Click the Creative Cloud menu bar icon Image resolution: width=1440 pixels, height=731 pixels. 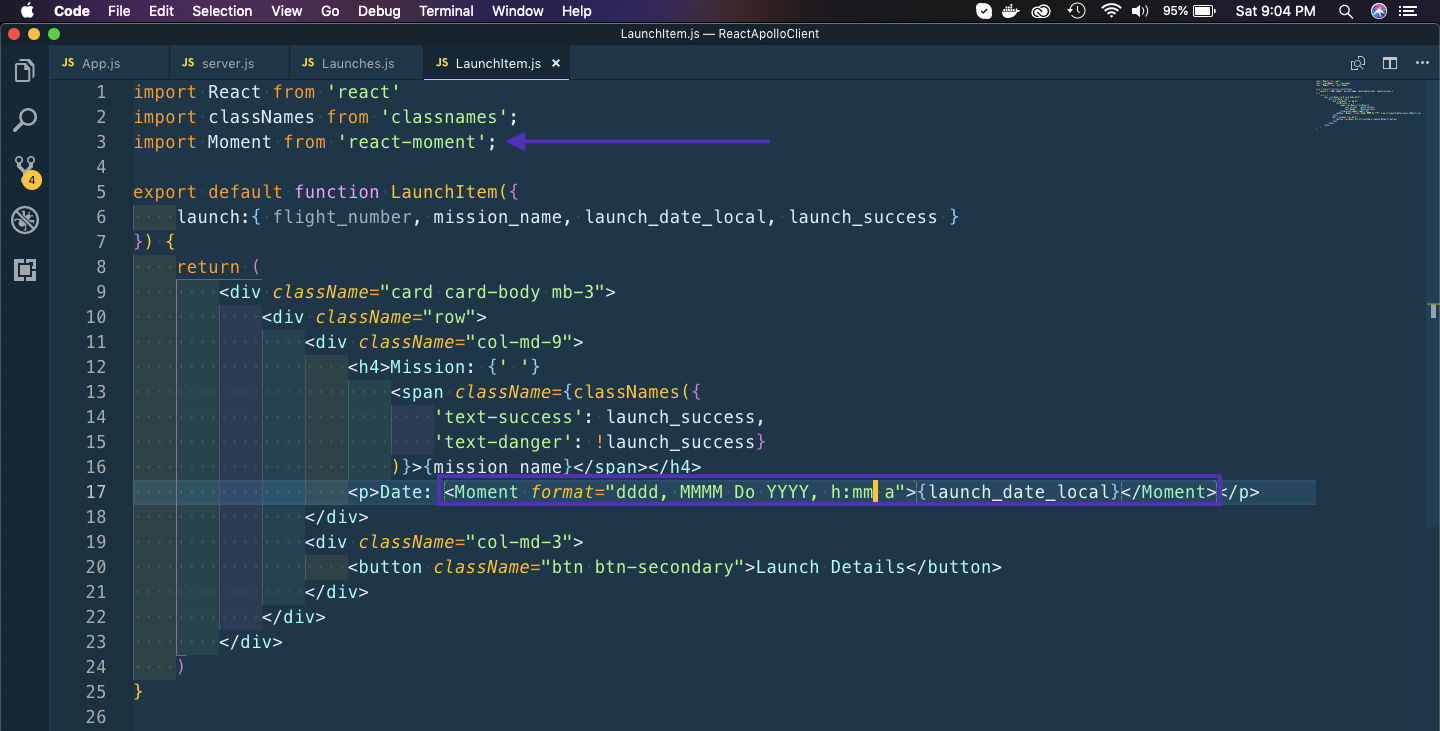coord(1042,11)
